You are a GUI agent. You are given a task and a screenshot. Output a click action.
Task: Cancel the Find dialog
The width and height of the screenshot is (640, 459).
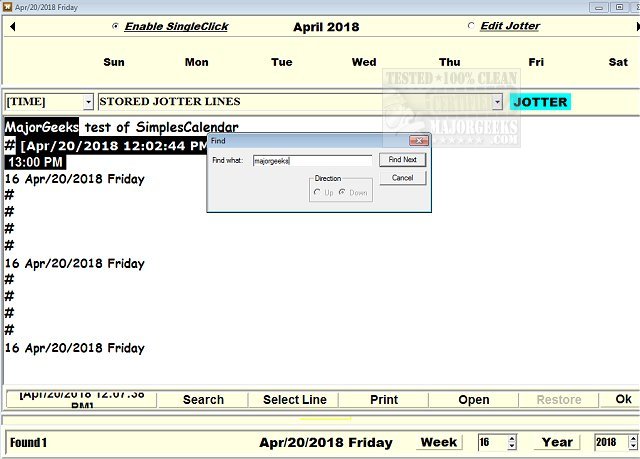[402, 178]
